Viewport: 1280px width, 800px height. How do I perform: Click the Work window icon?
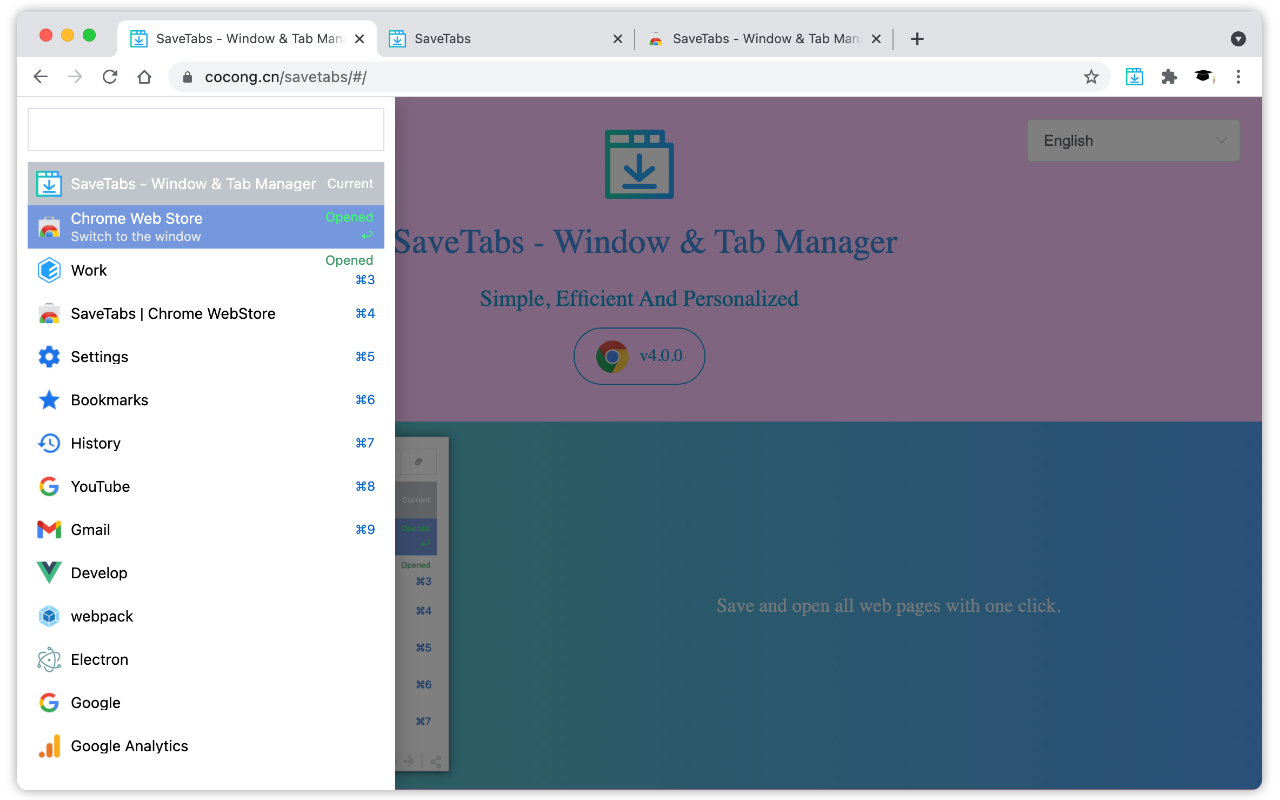click(x=49, y=270)
